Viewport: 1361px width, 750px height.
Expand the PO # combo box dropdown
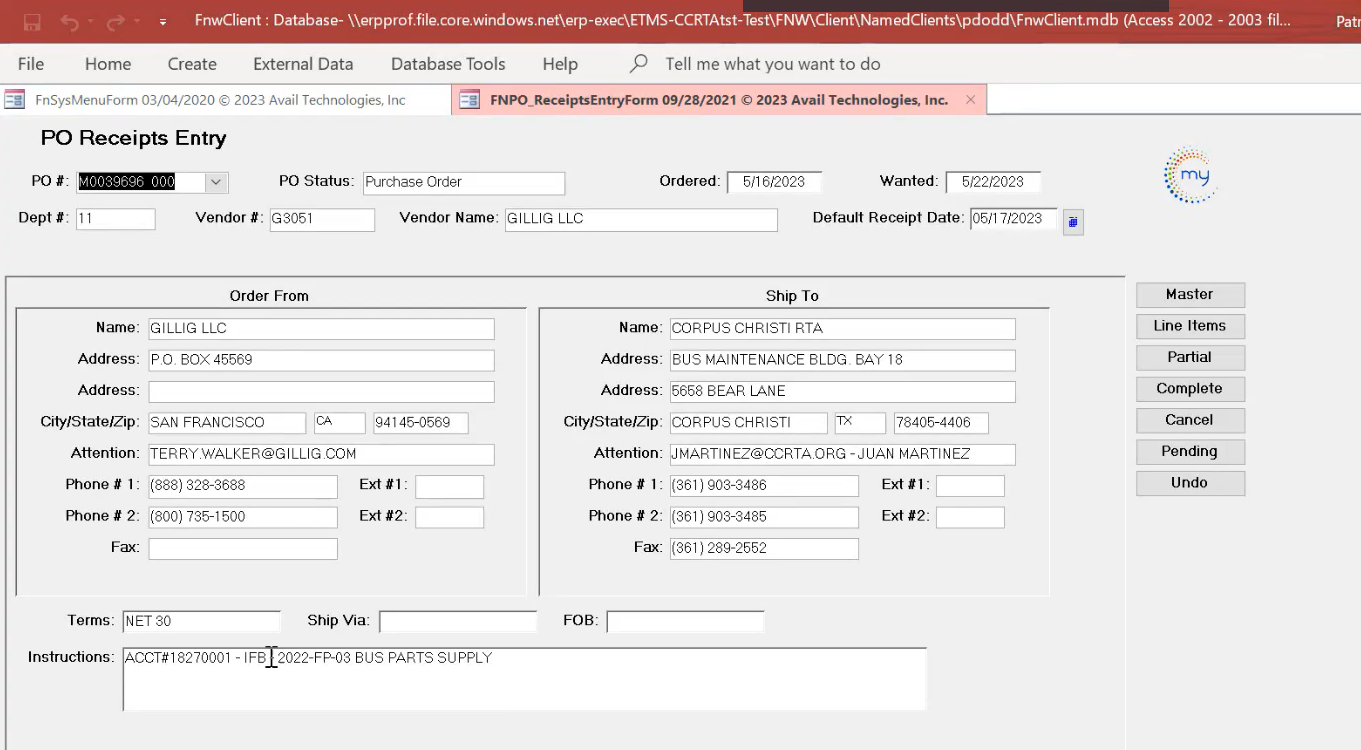(216, 182)
